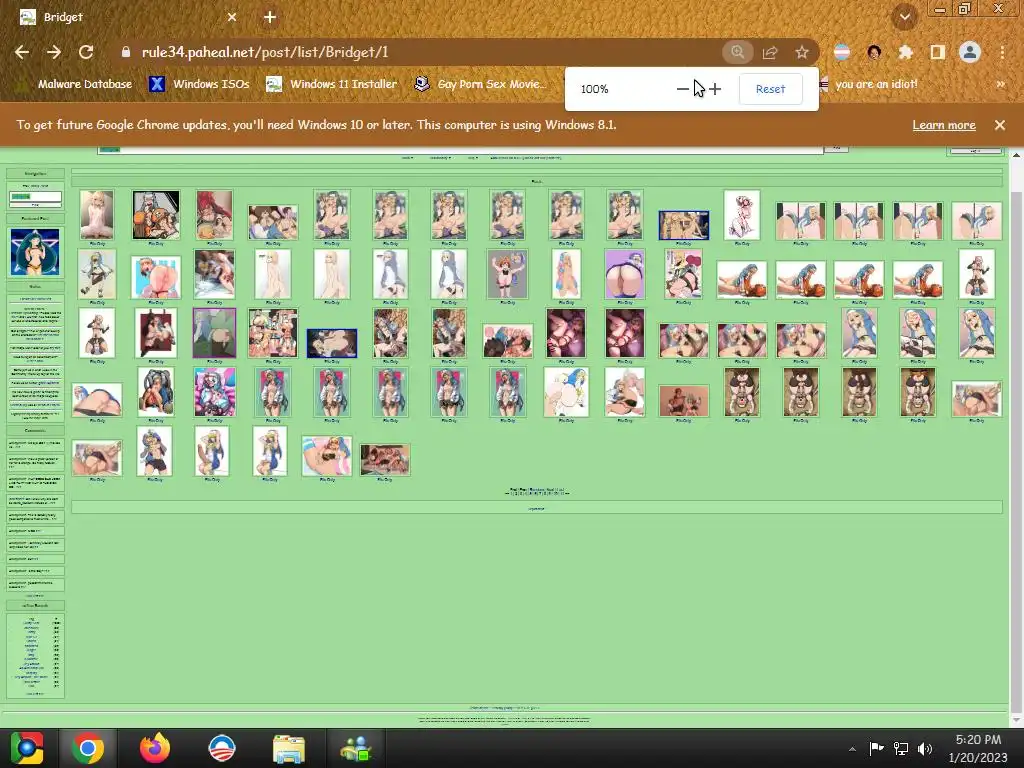Open a new tab with plus button

click(x=270, y=17)
